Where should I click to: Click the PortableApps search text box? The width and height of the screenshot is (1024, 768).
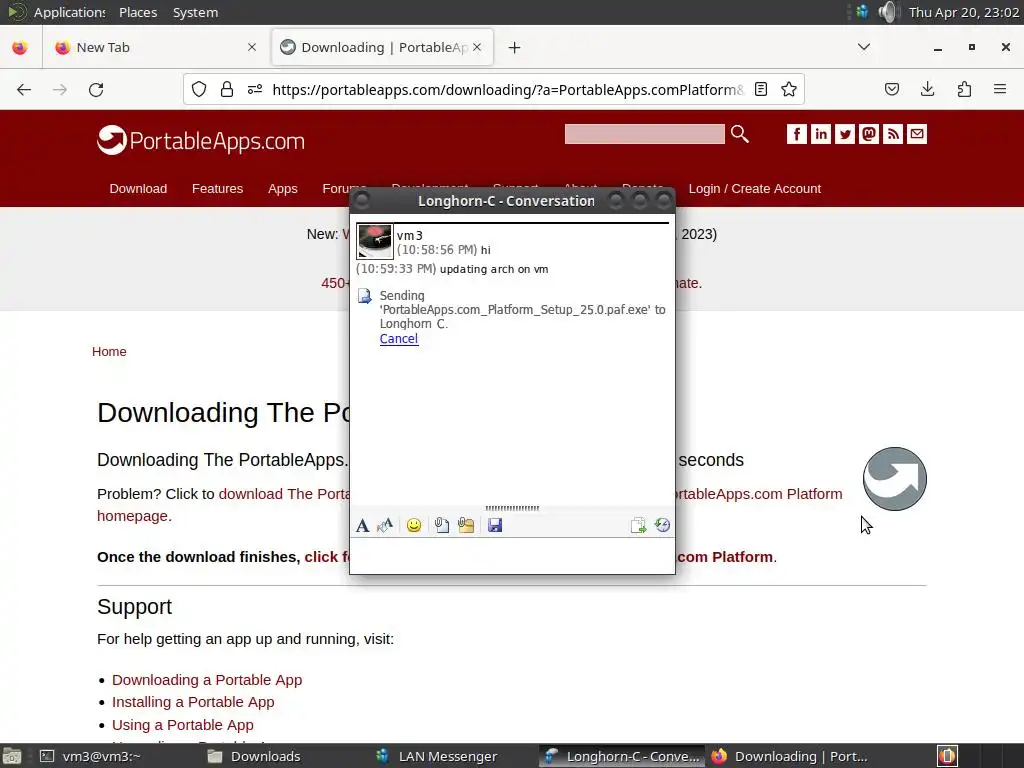[645, 134]
